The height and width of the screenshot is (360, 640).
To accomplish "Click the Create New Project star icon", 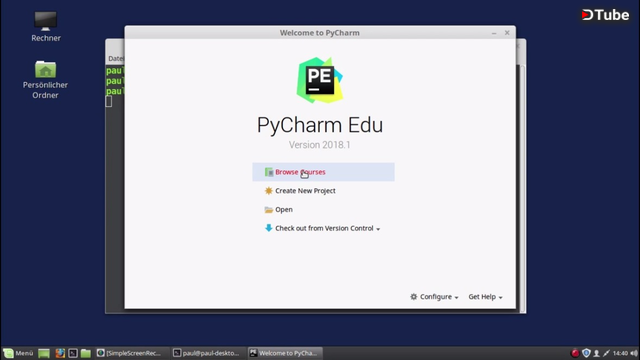I will (269, 191).
